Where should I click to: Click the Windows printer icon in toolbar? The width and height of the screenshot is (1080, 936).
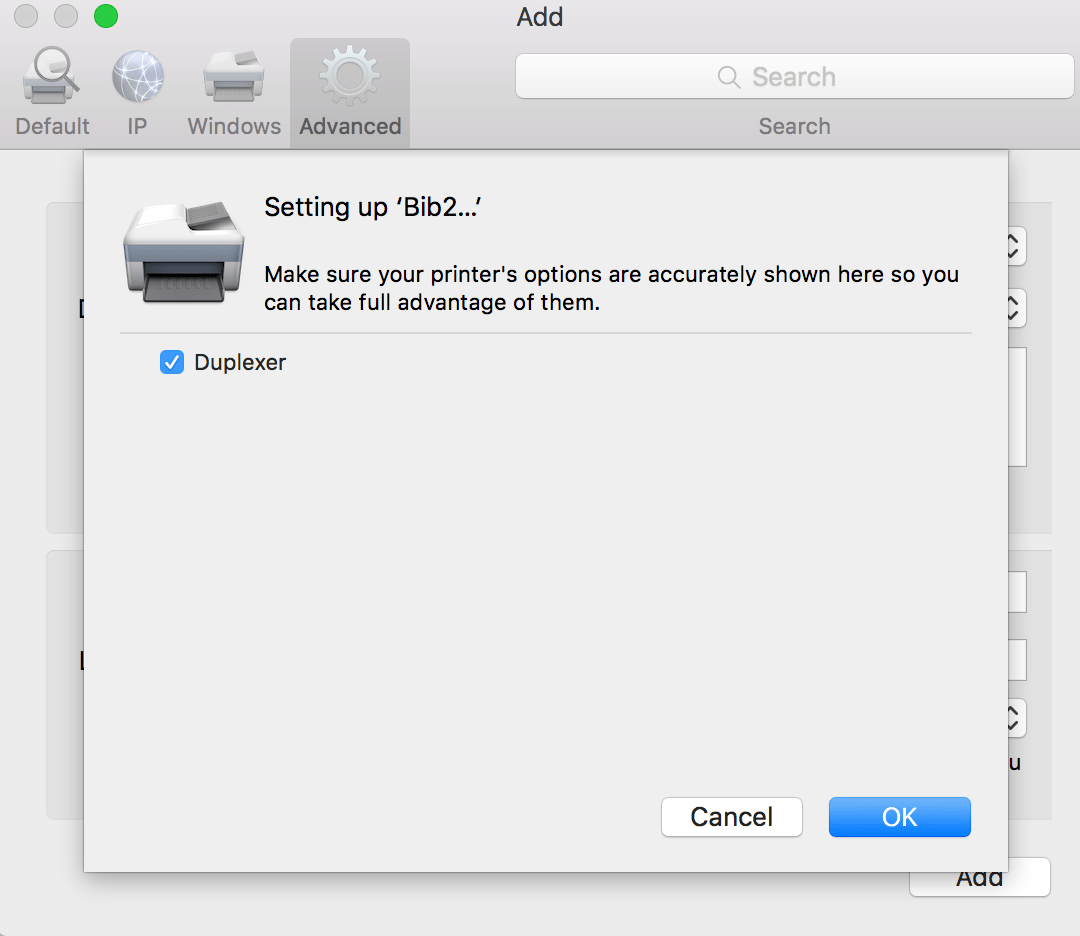pyautogui.click(x=233, y=75)
